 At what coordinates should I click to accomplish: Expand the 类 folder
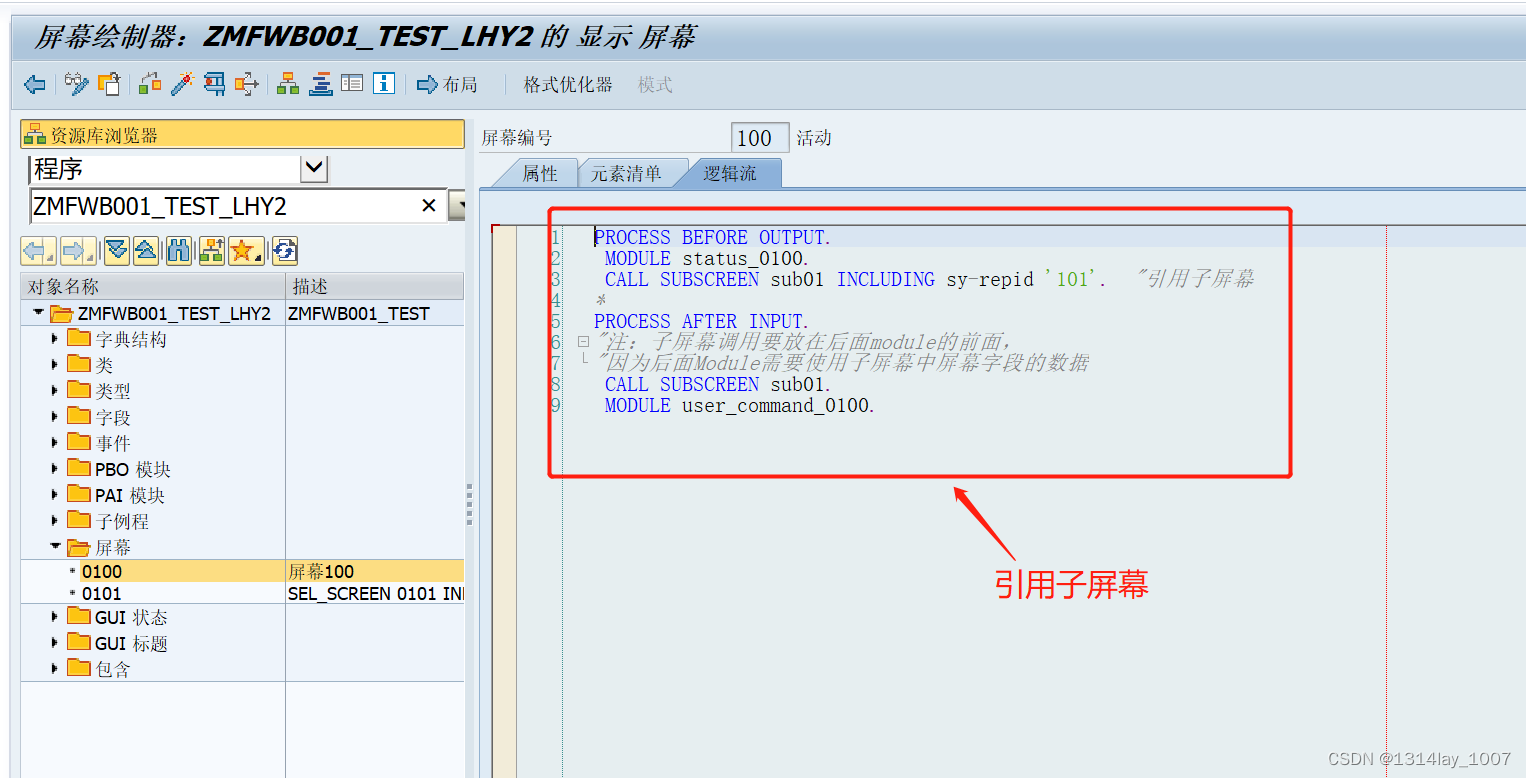55,365
